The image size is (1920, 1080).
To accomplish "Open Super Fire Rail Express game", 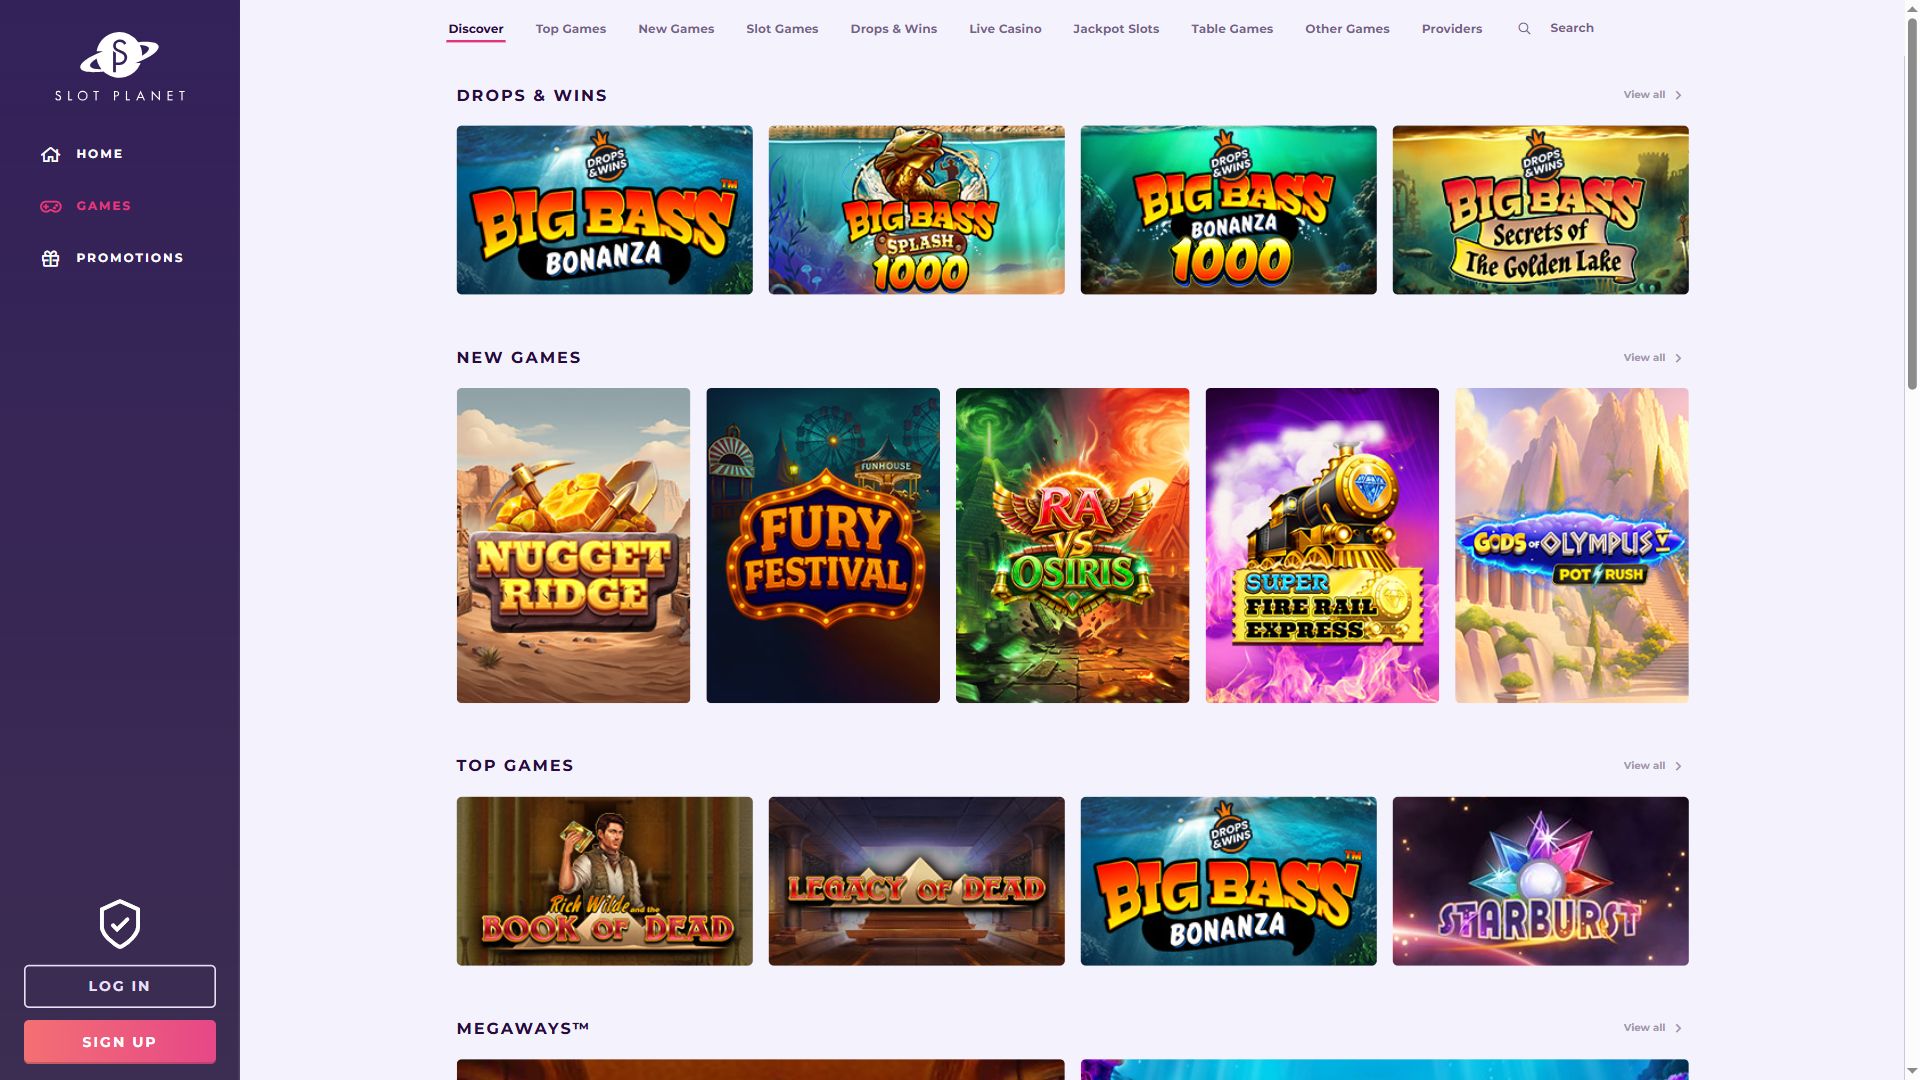I will click(x=1322, y=545).
